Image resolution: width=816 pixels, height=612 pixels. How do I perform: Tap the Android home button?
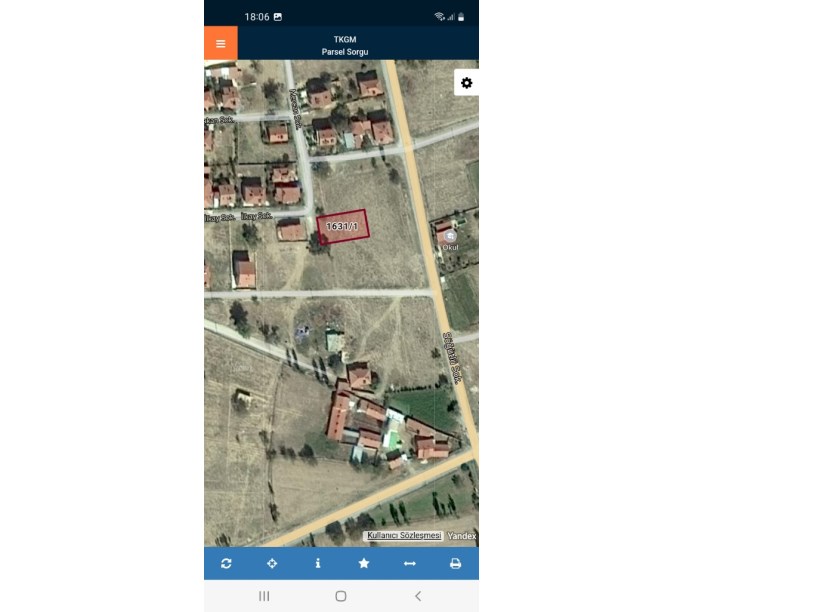point(341,596)
